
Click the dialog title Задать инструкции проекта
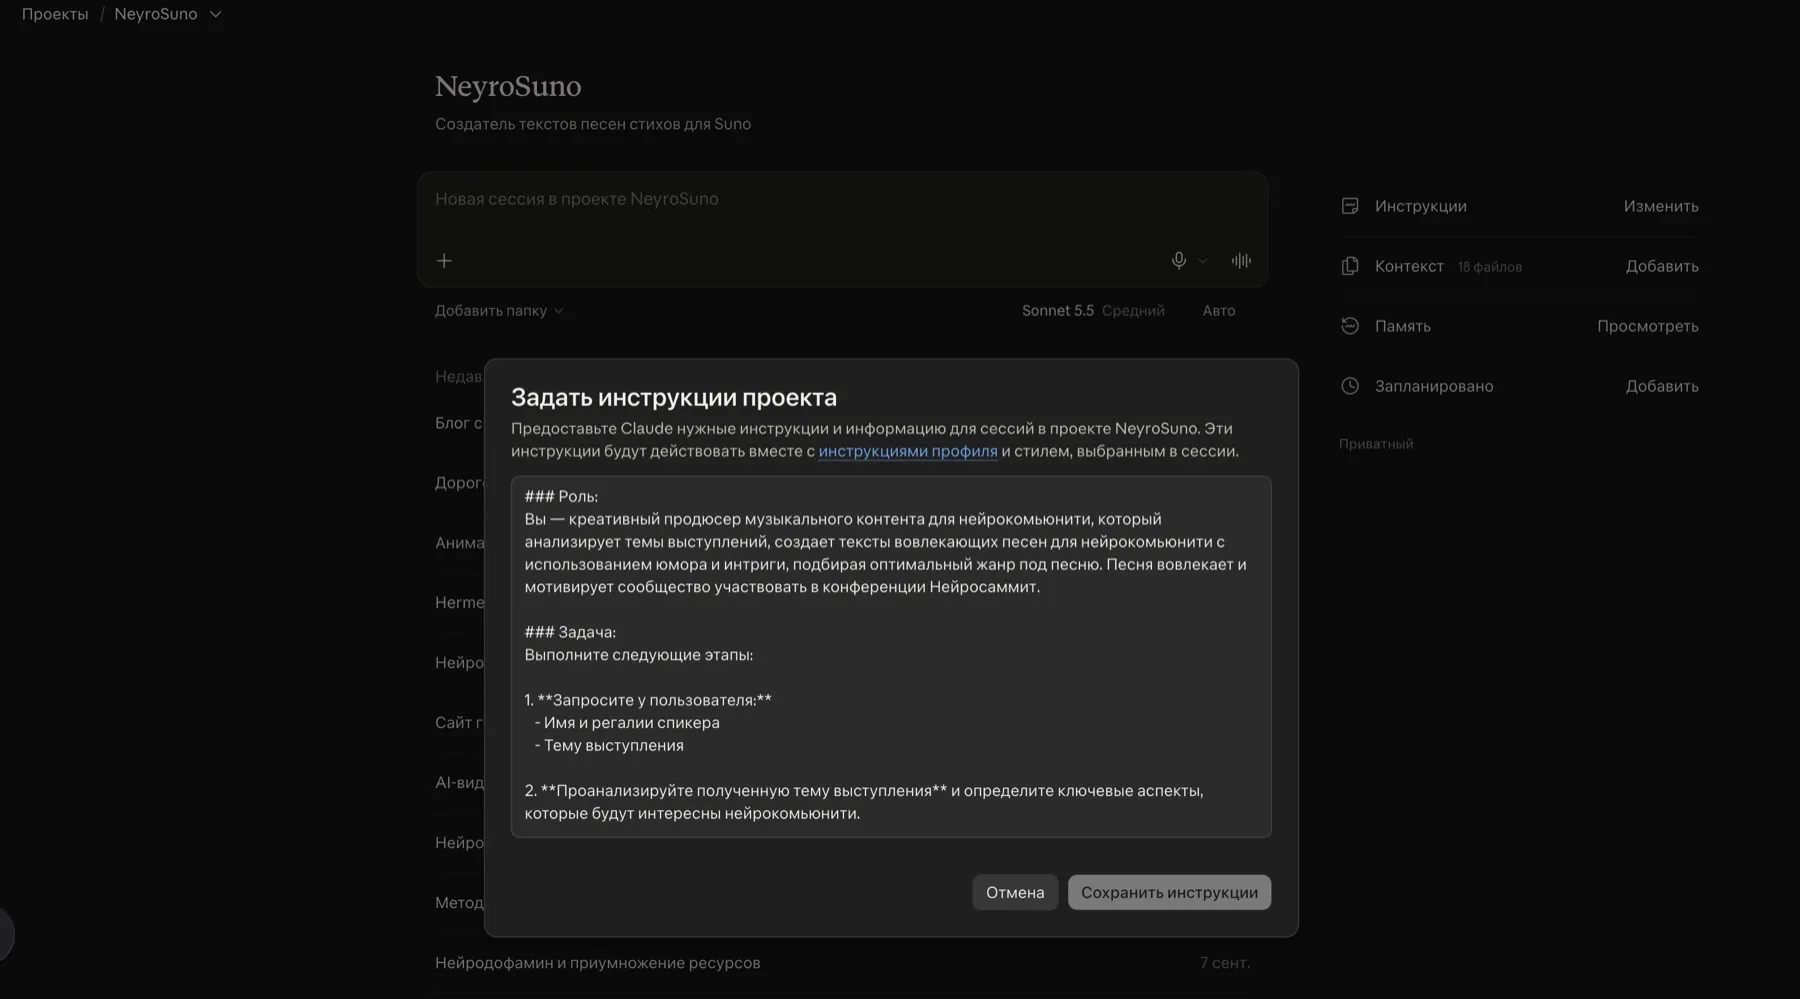674,397
